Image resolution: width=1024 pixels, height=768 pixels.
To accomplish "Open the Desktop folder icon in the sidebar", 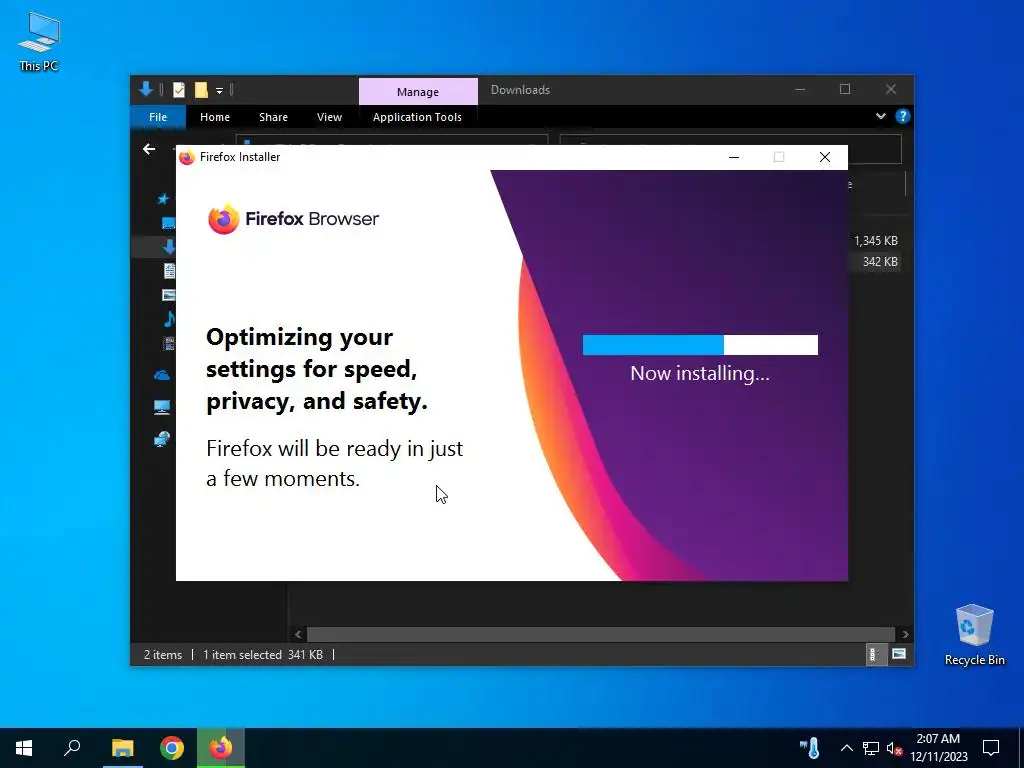I will [168, 223].
